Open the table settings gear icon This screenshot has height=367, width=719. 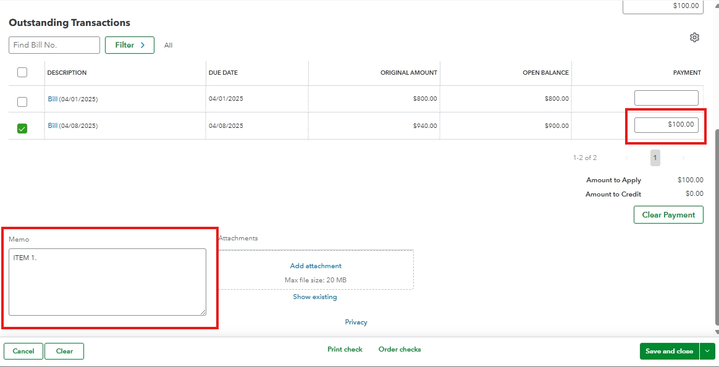(694, 38)
